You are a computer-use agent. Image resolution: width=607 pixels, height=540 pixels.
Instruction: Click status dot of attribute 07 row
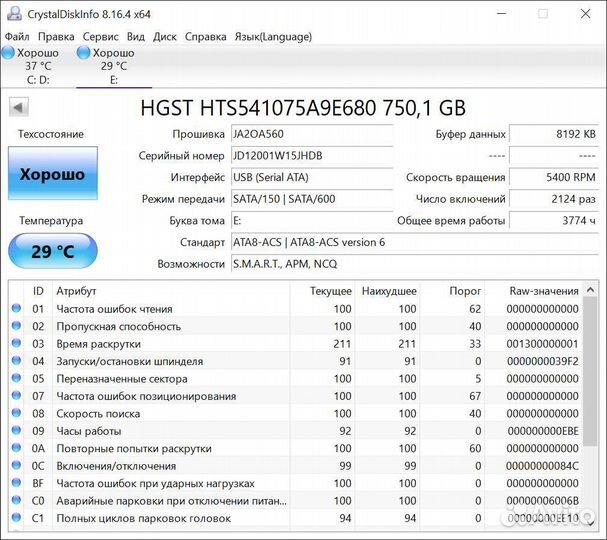point(16,395)
